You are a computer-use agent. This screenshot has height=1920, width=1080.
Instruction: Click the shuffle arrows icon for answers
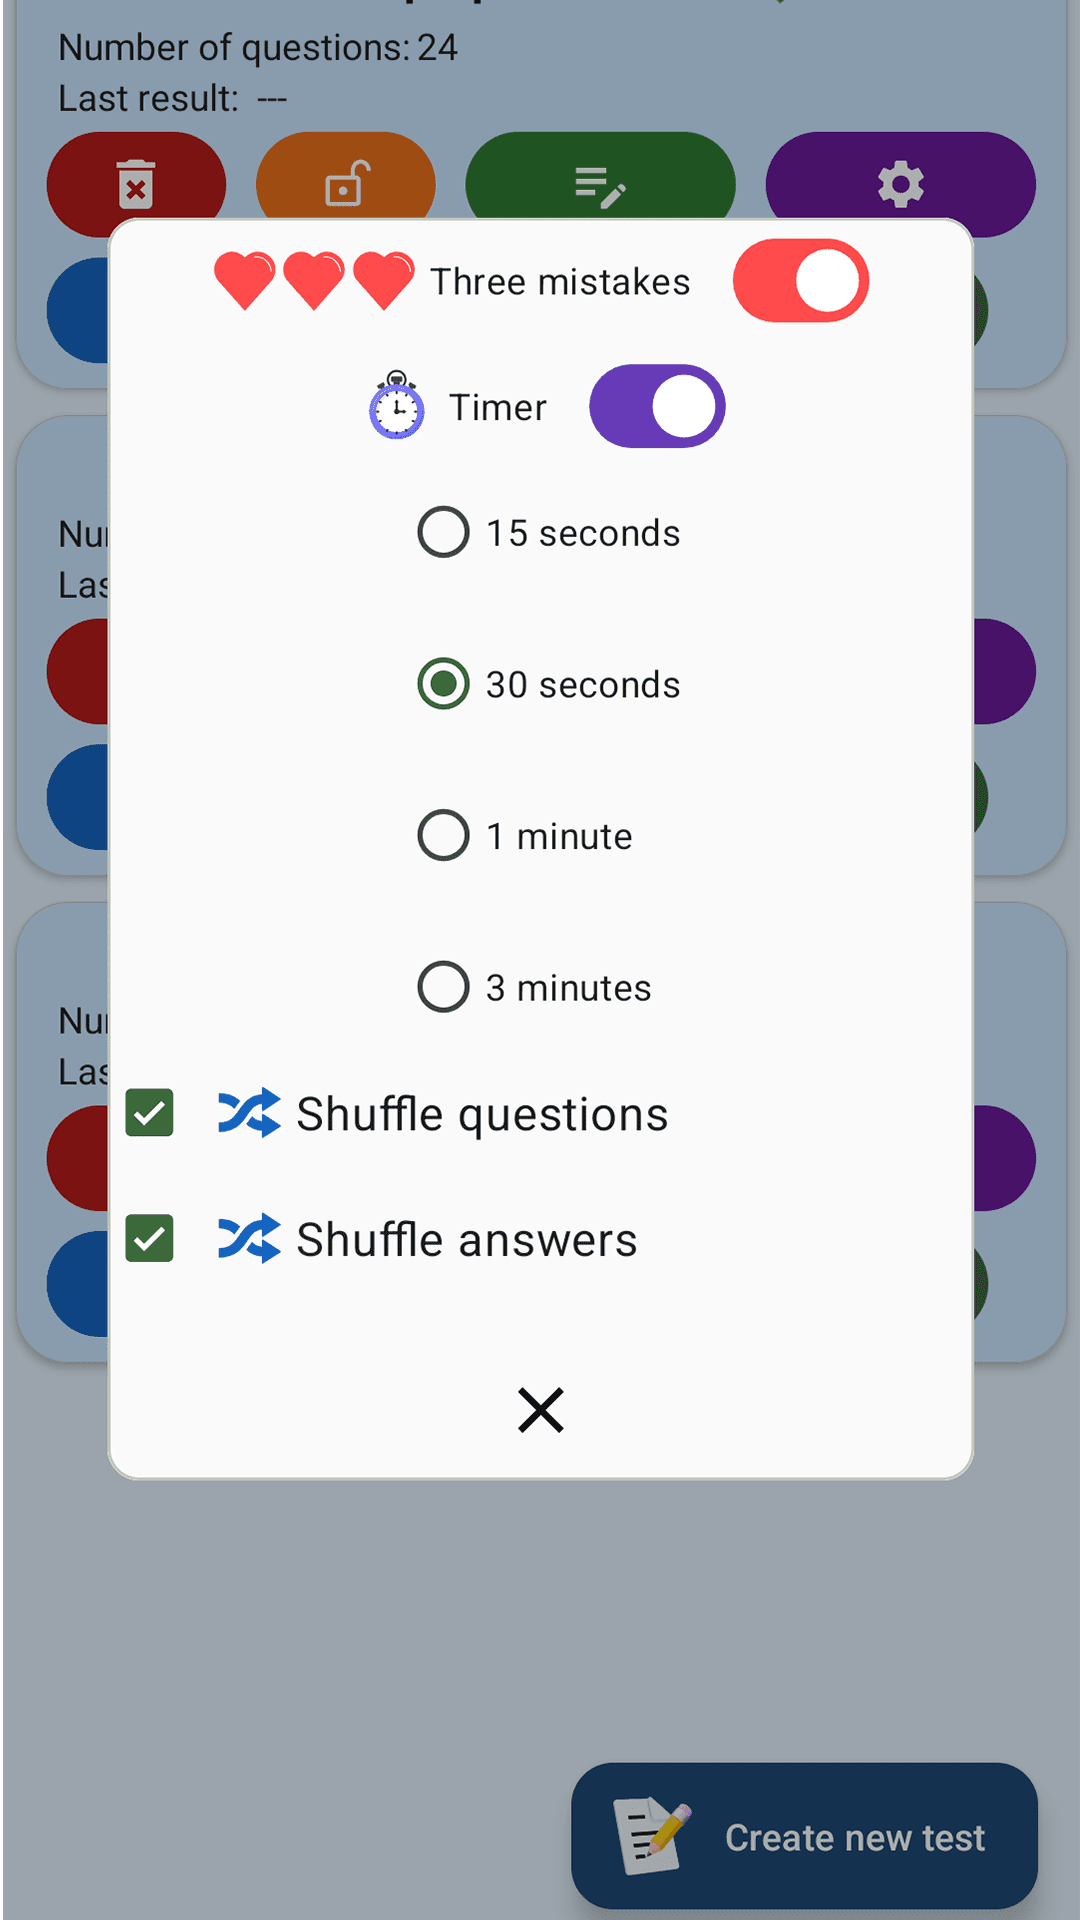pyautogui.click(x=249, y=1239)
